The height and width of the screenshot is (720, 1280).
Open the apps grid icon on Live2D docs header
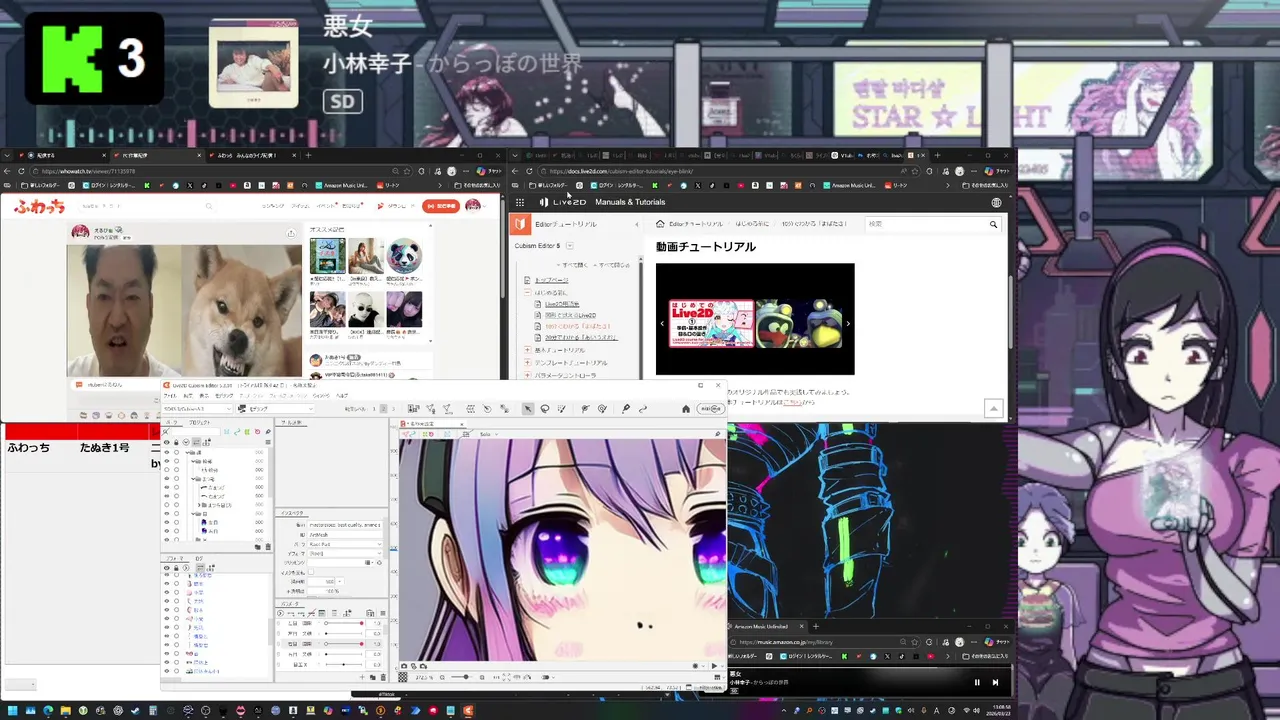tap(520, 202)
